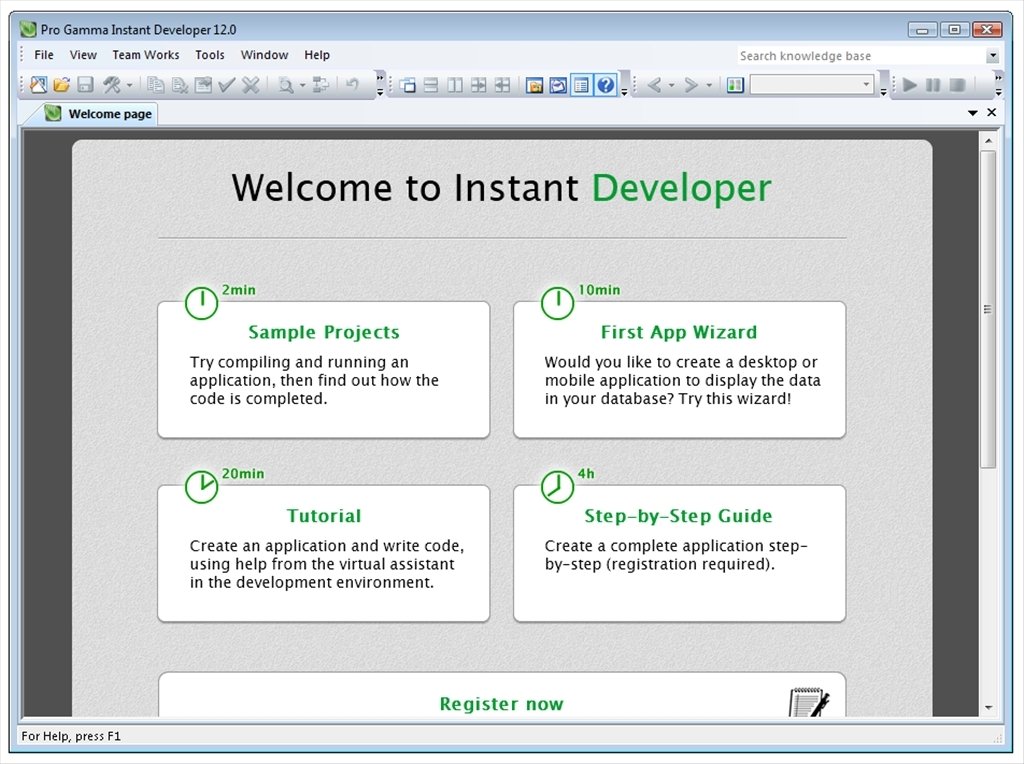
Task: Click the document with X icon
Action: [180, 85]
